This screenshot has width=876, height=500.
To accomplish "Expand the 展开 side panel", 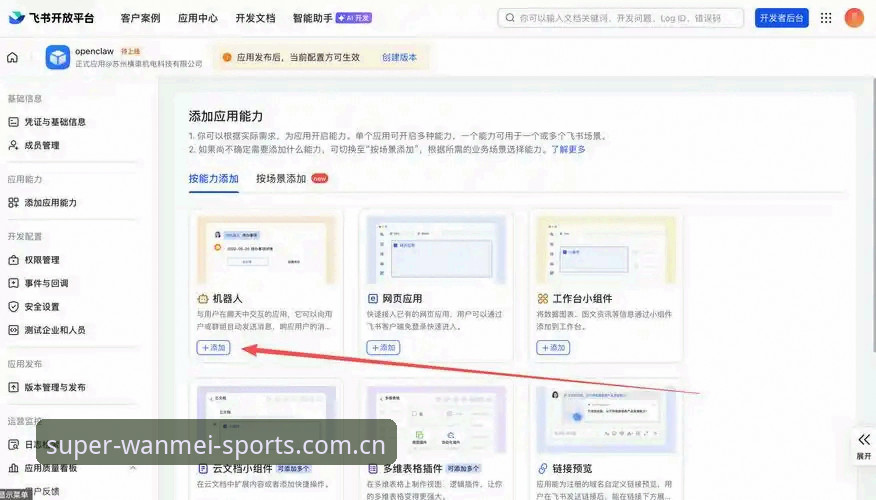I will pos(864,446).
